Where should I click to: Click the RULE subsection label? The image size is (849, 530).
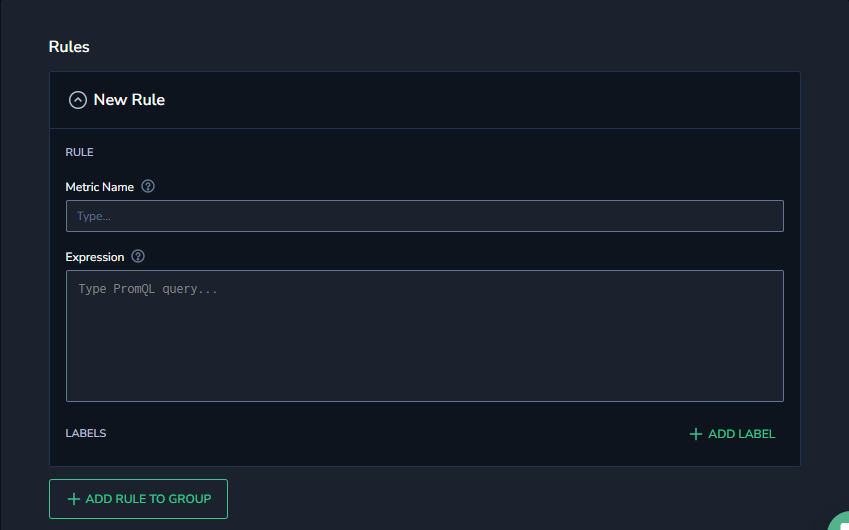[79, 152]
